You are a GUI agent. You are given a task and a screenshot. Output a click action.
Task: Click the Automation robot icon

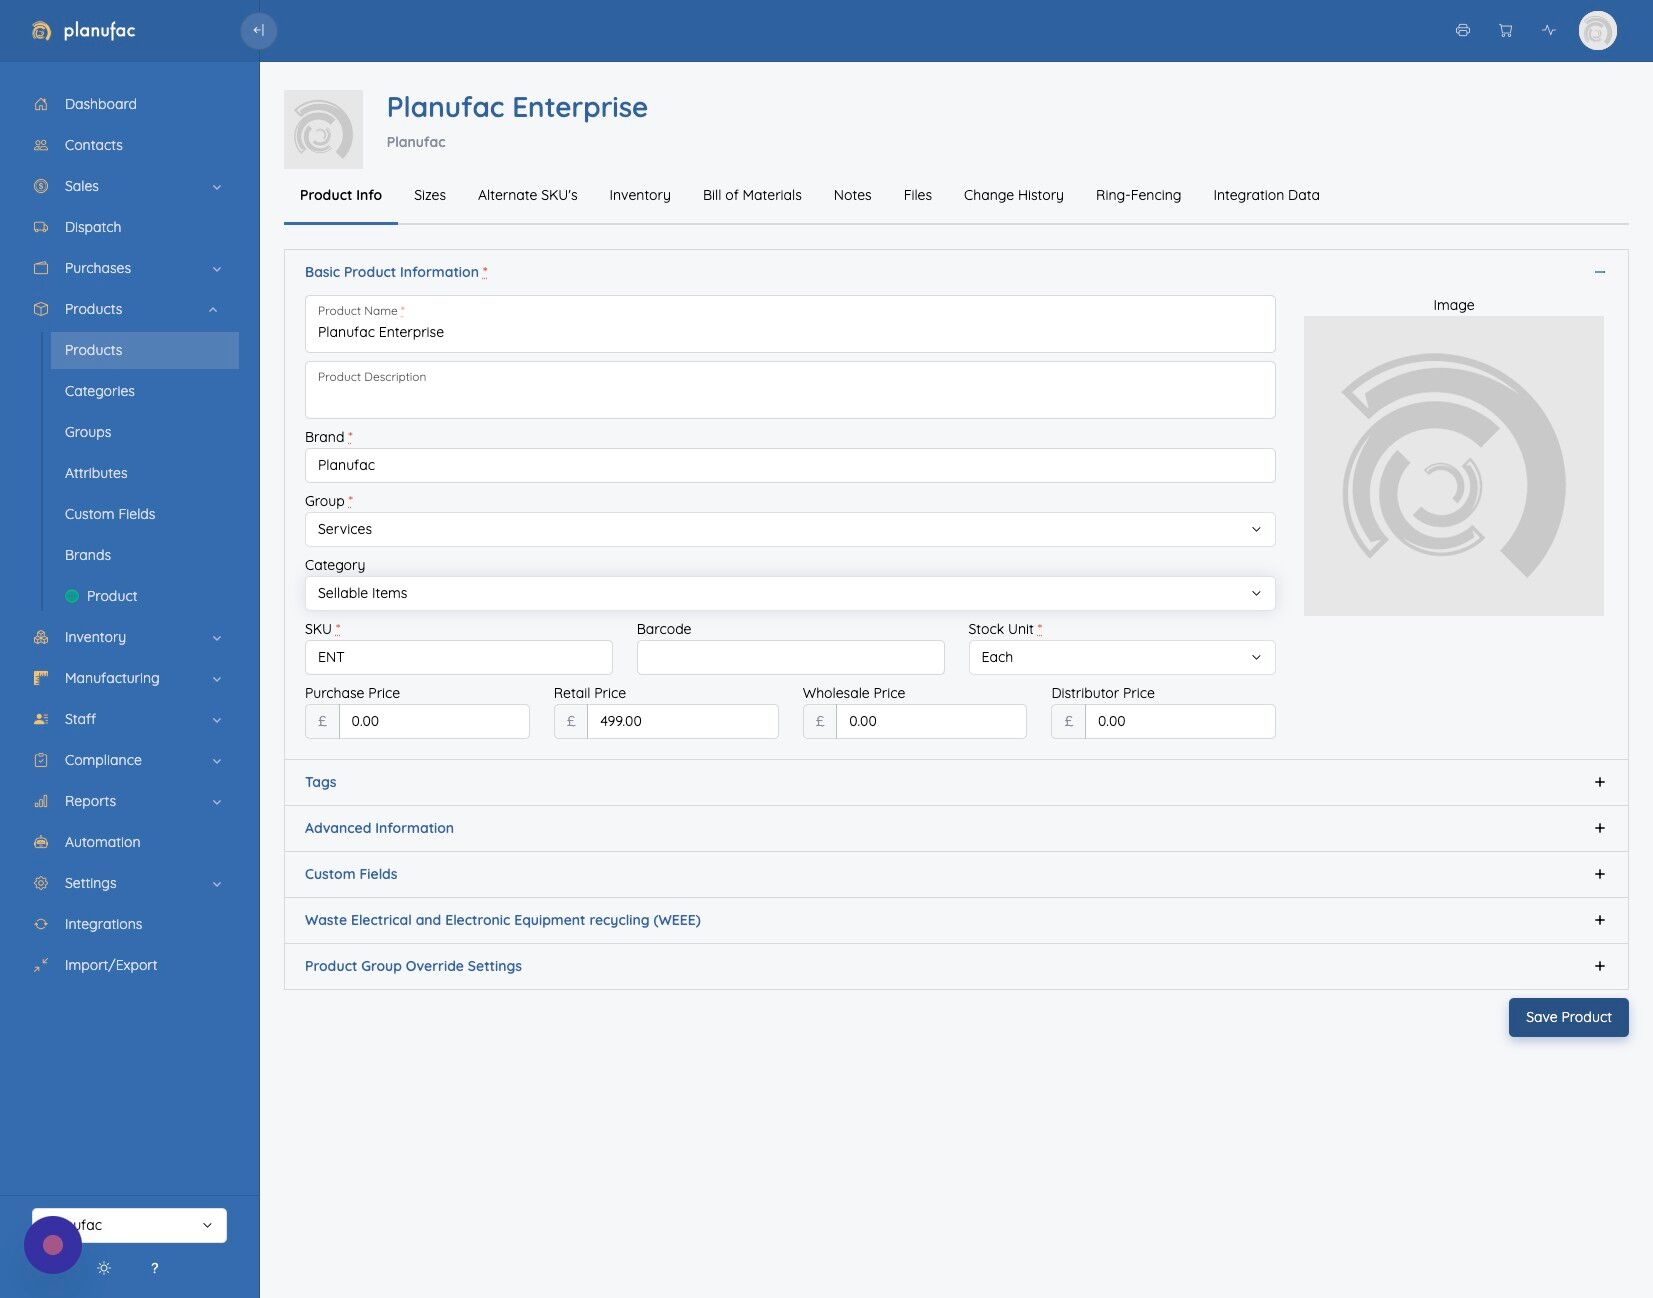pos(41,842)
